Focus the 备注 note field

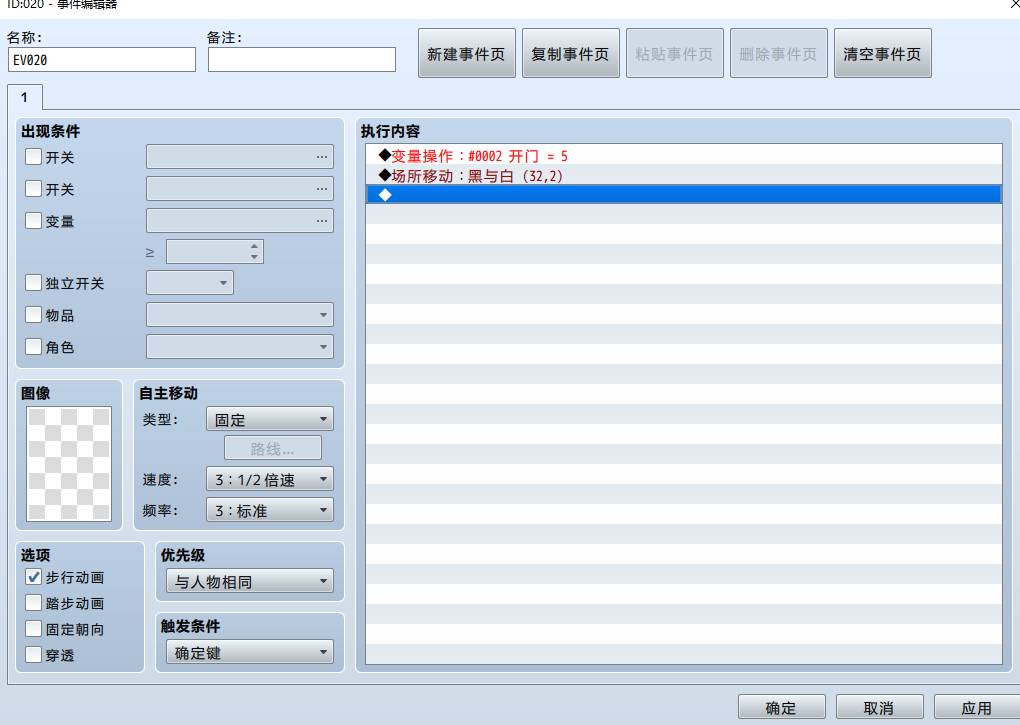pyautogui.click(x=302, y=60)
